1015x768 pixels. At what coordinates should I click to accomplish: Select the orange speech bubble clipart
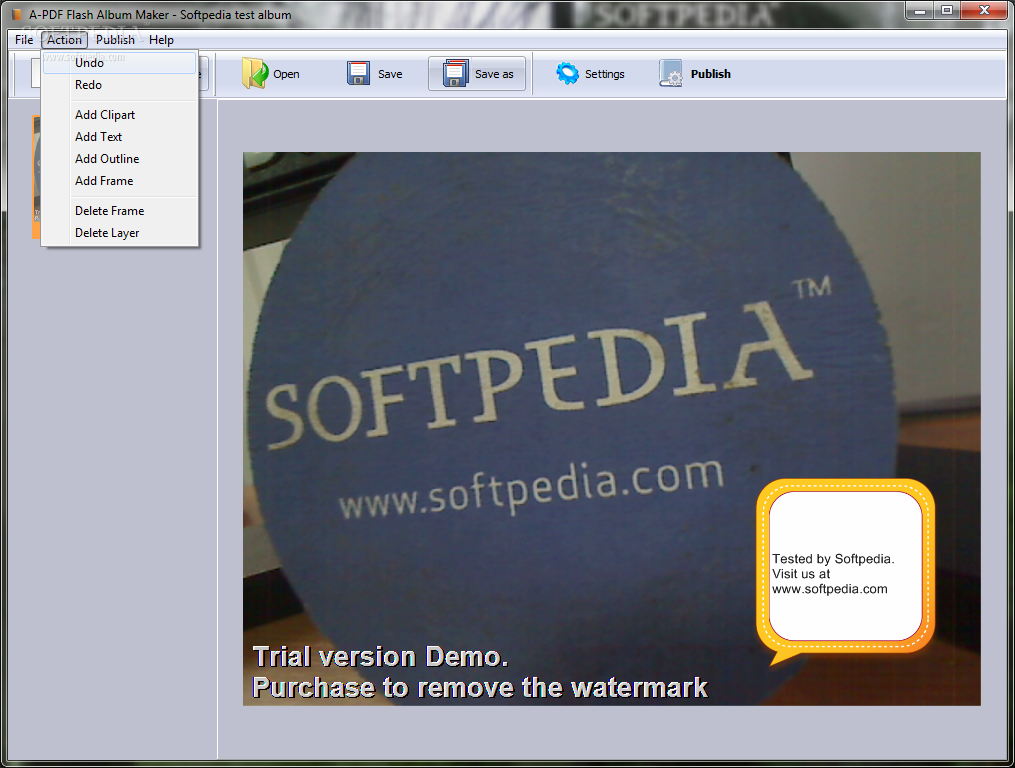[x=845, y=570]
